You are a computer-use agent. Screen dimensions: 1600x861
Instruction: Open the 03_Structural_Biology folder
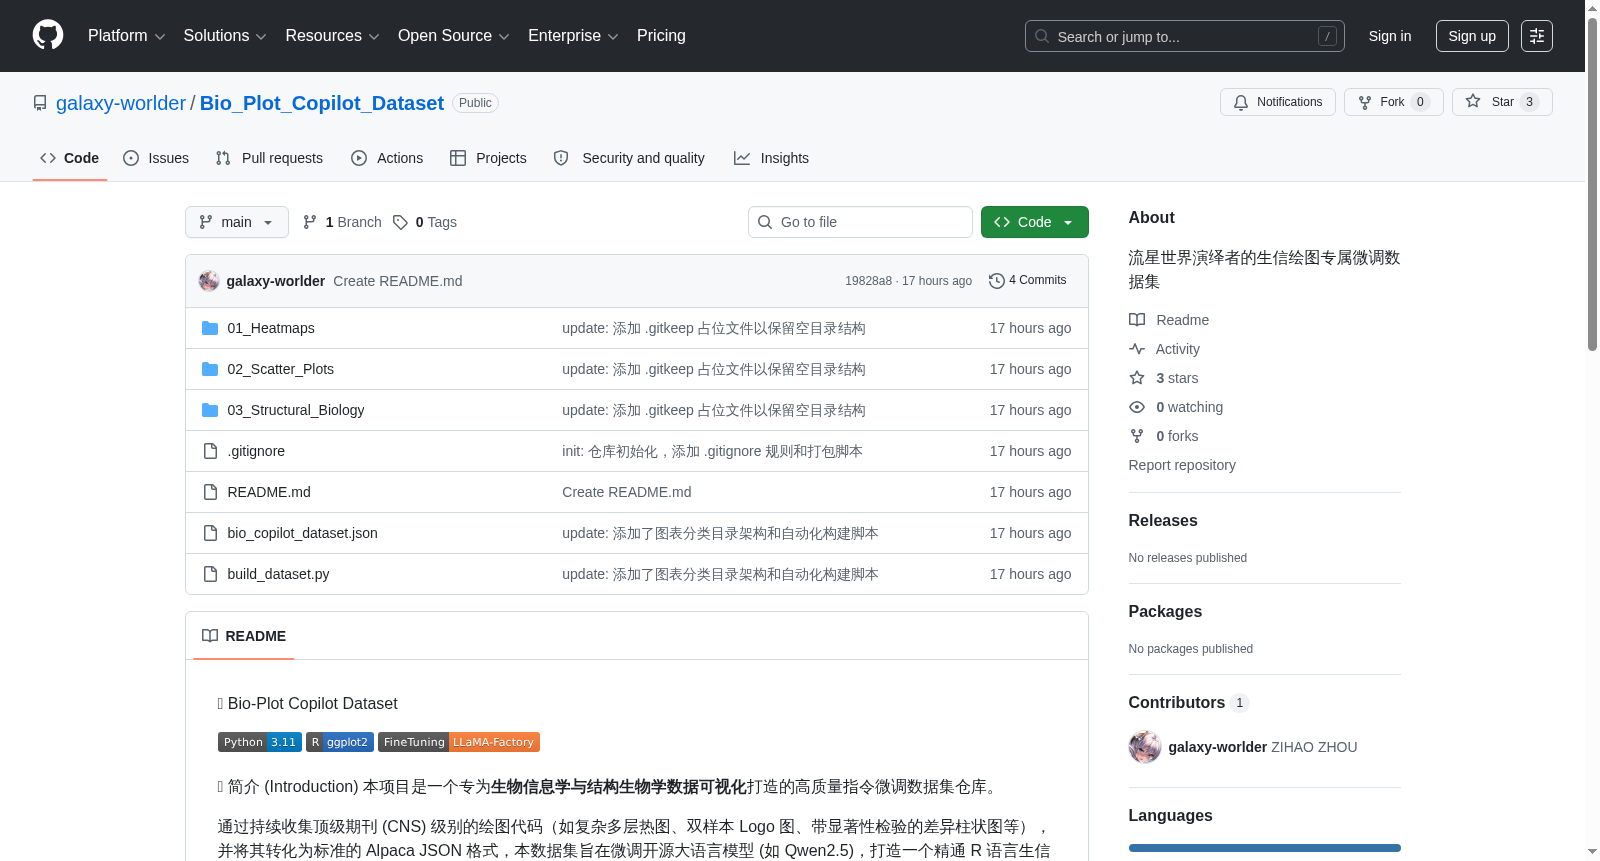point(296,410)
